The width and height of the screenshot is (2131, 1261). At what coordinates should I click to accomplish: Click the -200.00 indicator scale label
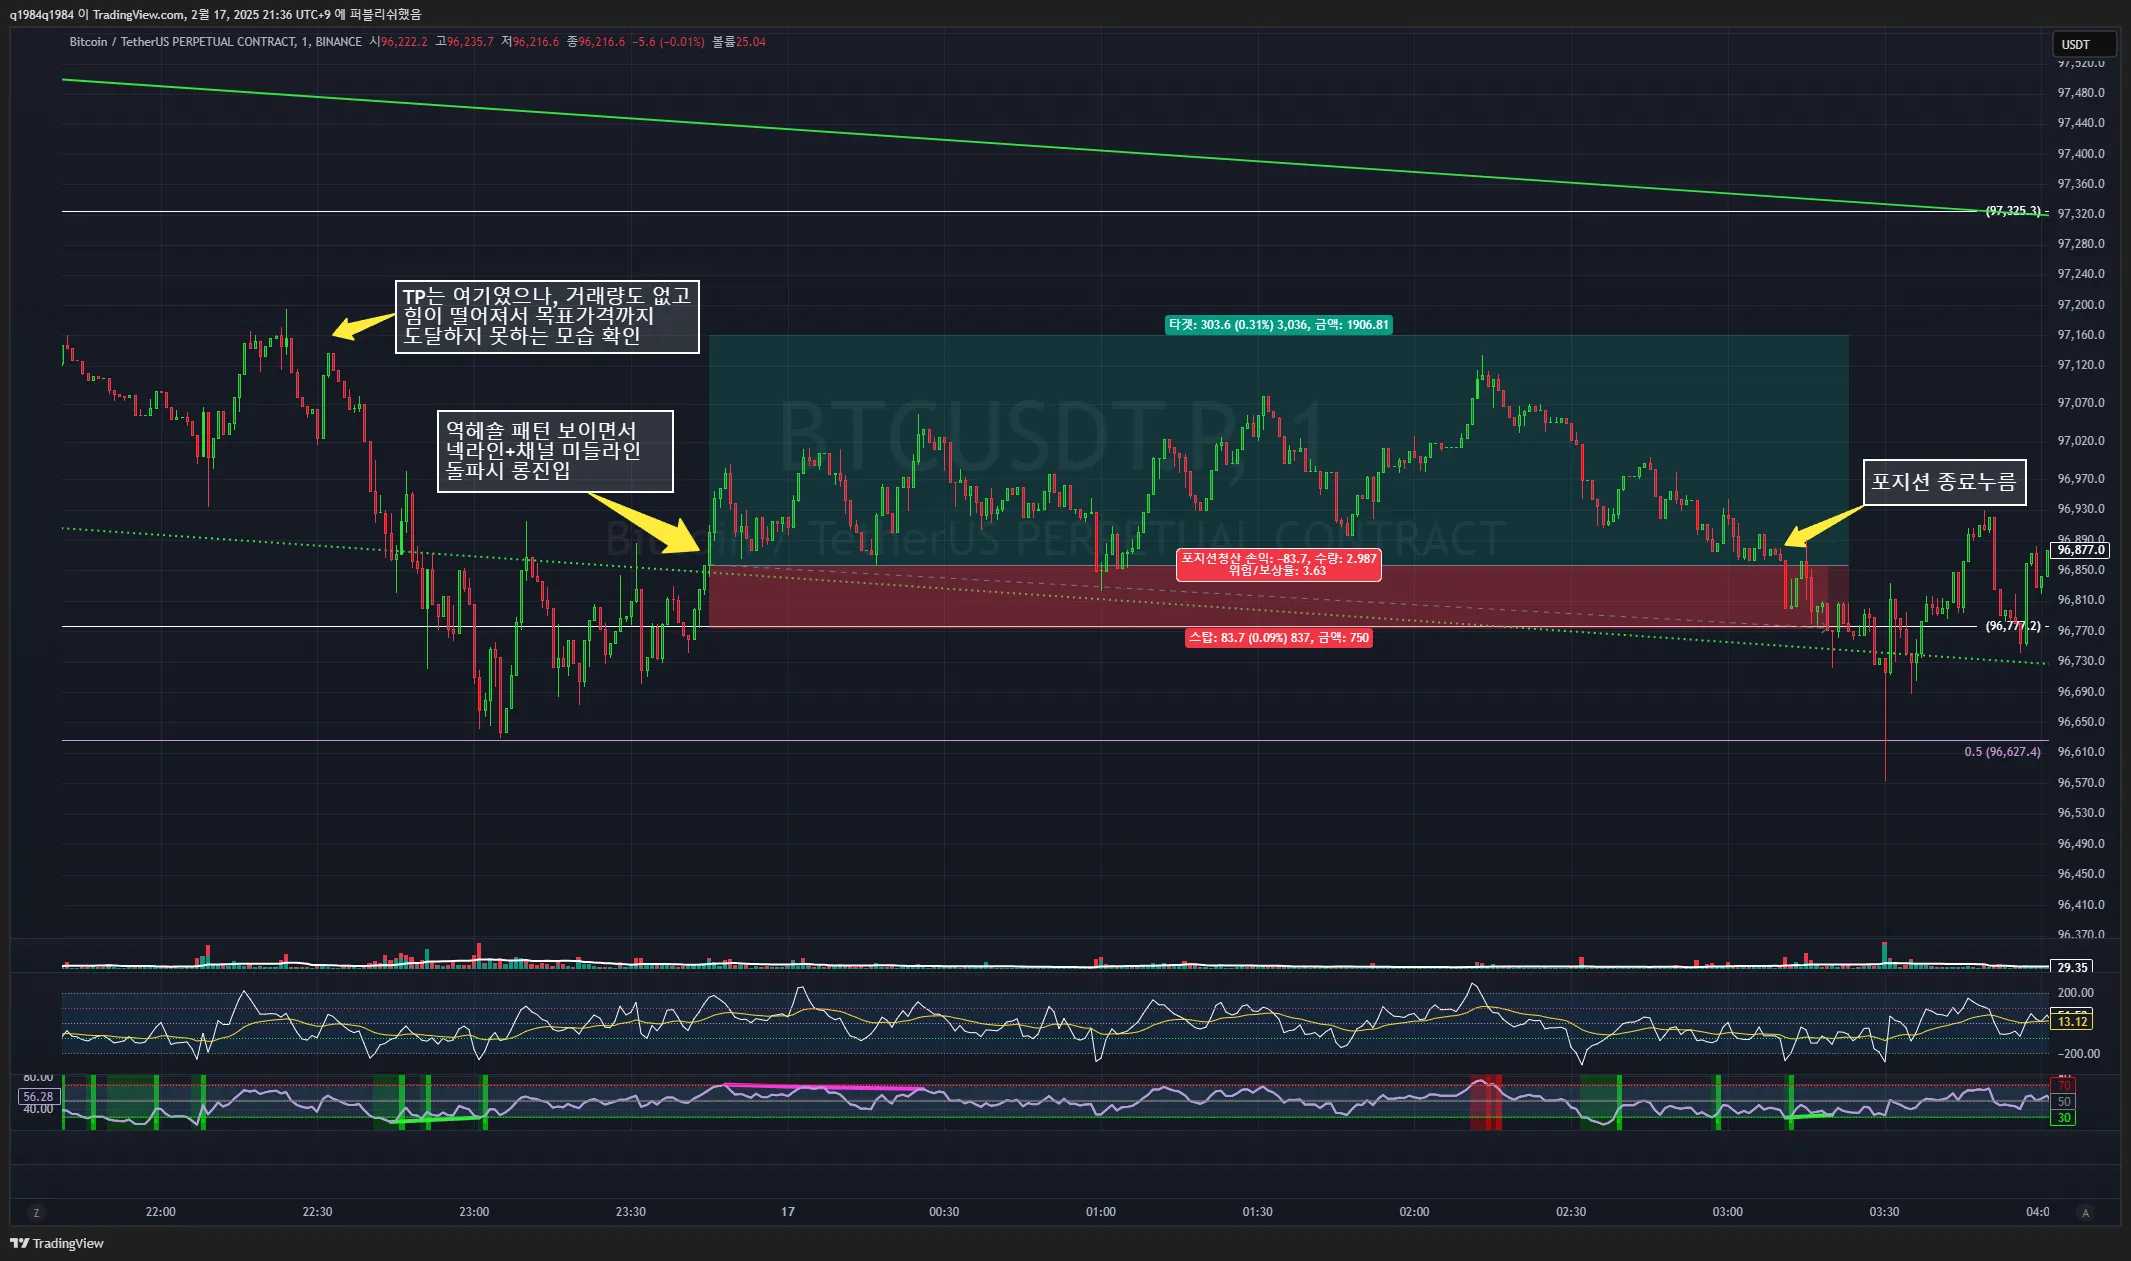point(2077,1054)
